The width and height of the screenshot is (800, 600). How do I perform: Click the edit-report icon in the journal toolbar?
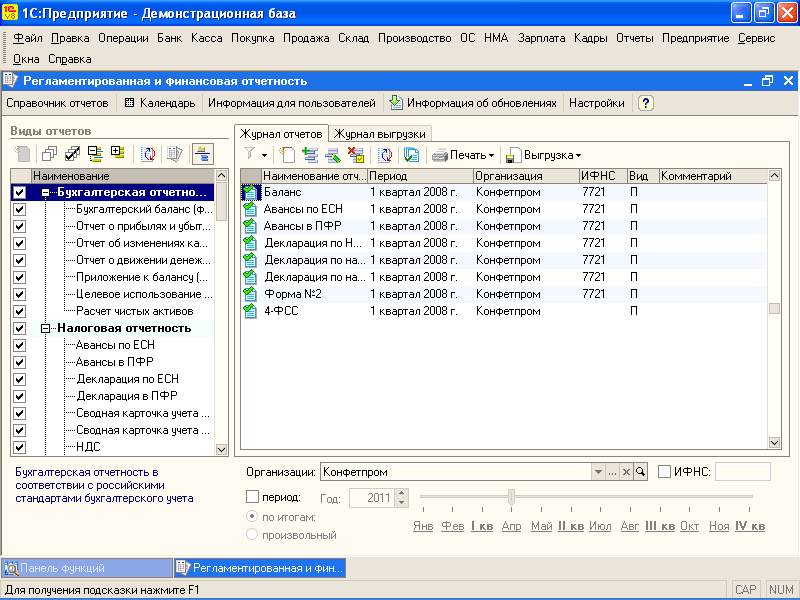(x=333, y=155)
